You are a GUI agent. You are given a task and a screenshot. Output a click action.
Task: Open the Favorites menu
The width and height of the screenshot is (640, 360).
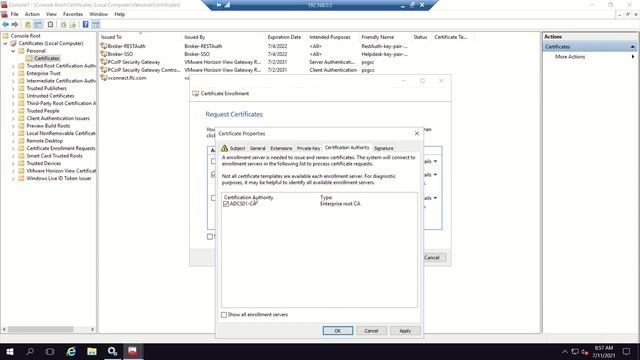pyautogui.click(x=73, y=14)
